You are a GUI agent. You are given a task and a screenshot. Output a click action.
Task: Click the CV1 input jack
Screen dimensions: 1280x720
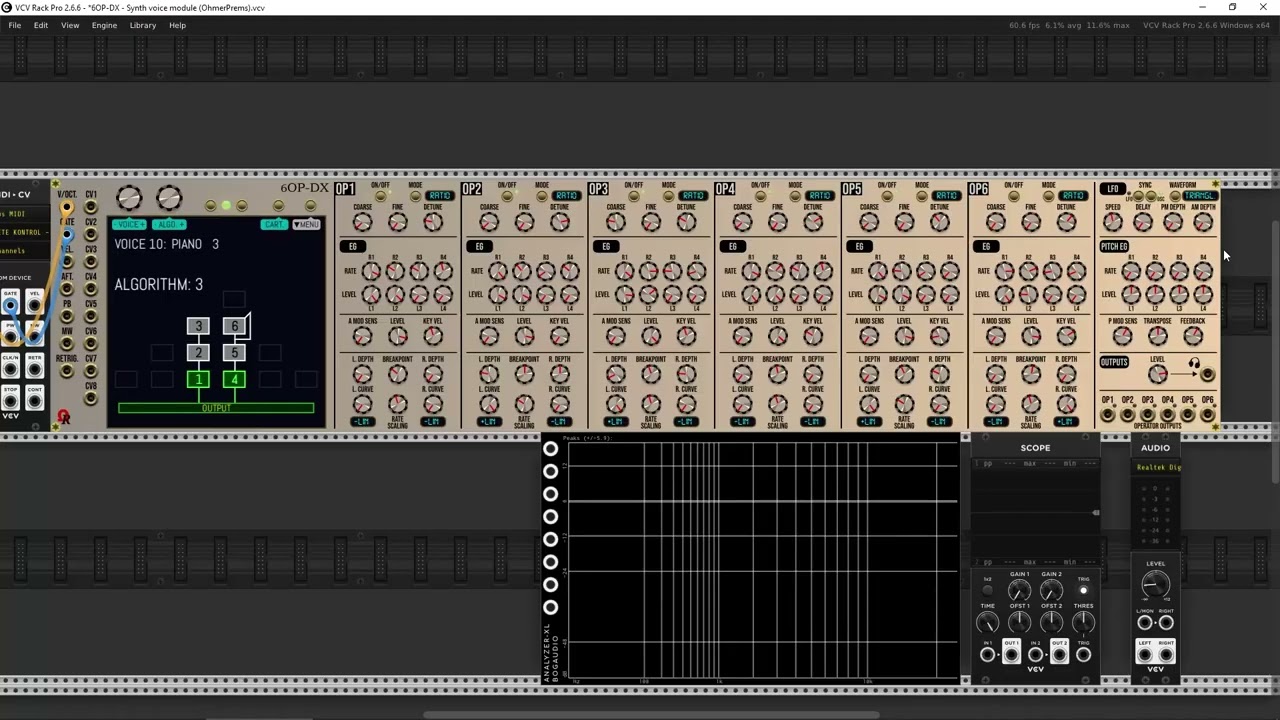[x=91, y=208]
